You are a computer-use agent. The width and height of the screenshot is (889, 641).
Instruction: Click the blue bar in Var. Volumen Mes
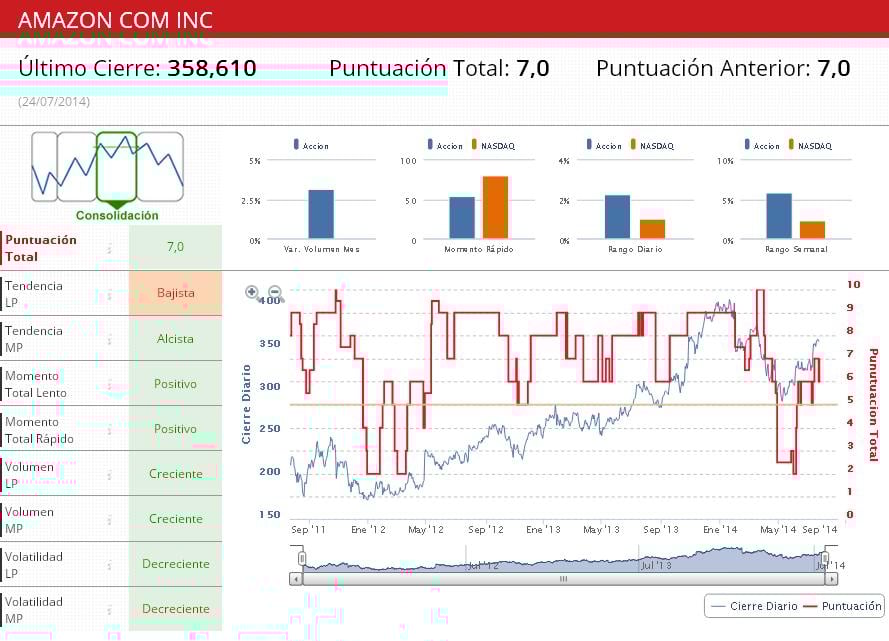click(x=321, y=214)
